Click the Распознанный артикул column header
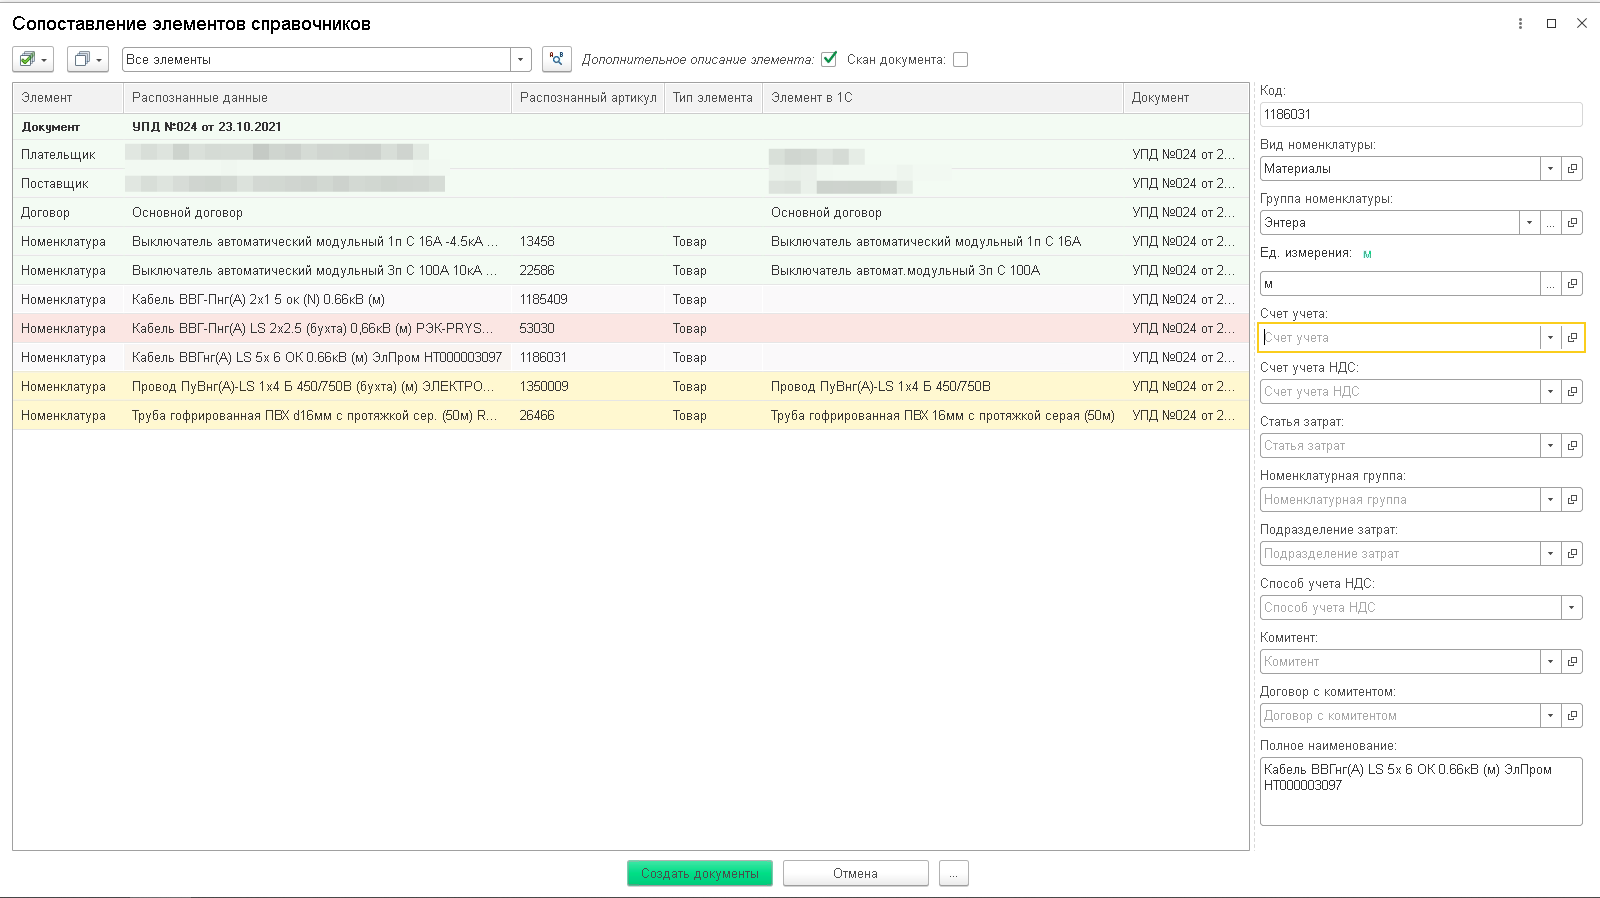The image size is (1600, 898). 588,98
